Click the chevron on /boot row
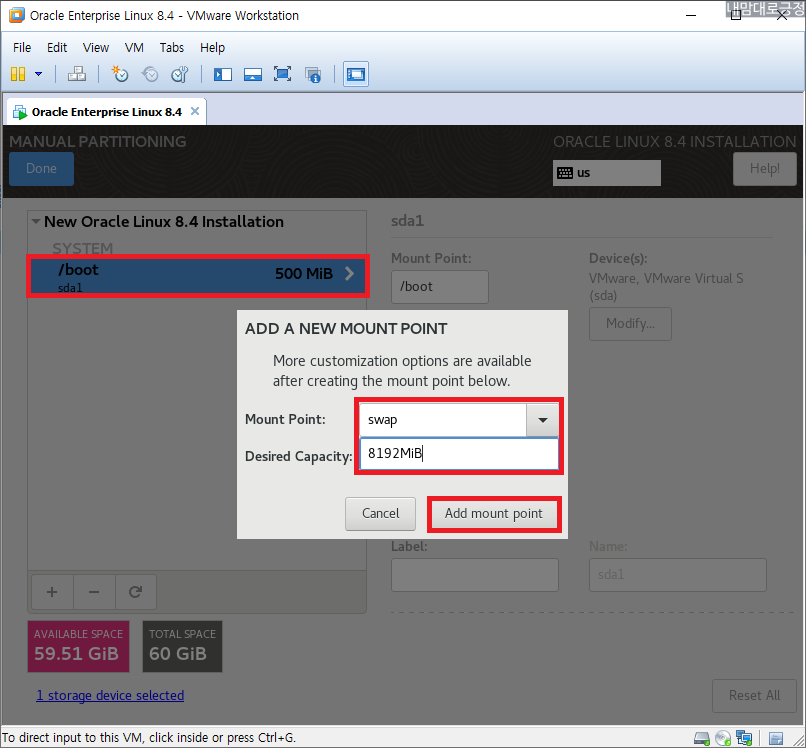The height and width of the screenshot is (748, 806). (350, 273)
